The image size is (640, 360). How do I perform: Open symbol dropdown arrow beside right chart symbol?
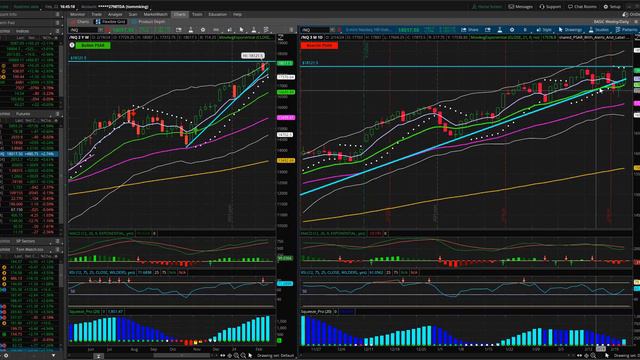[x=332, y=30]
